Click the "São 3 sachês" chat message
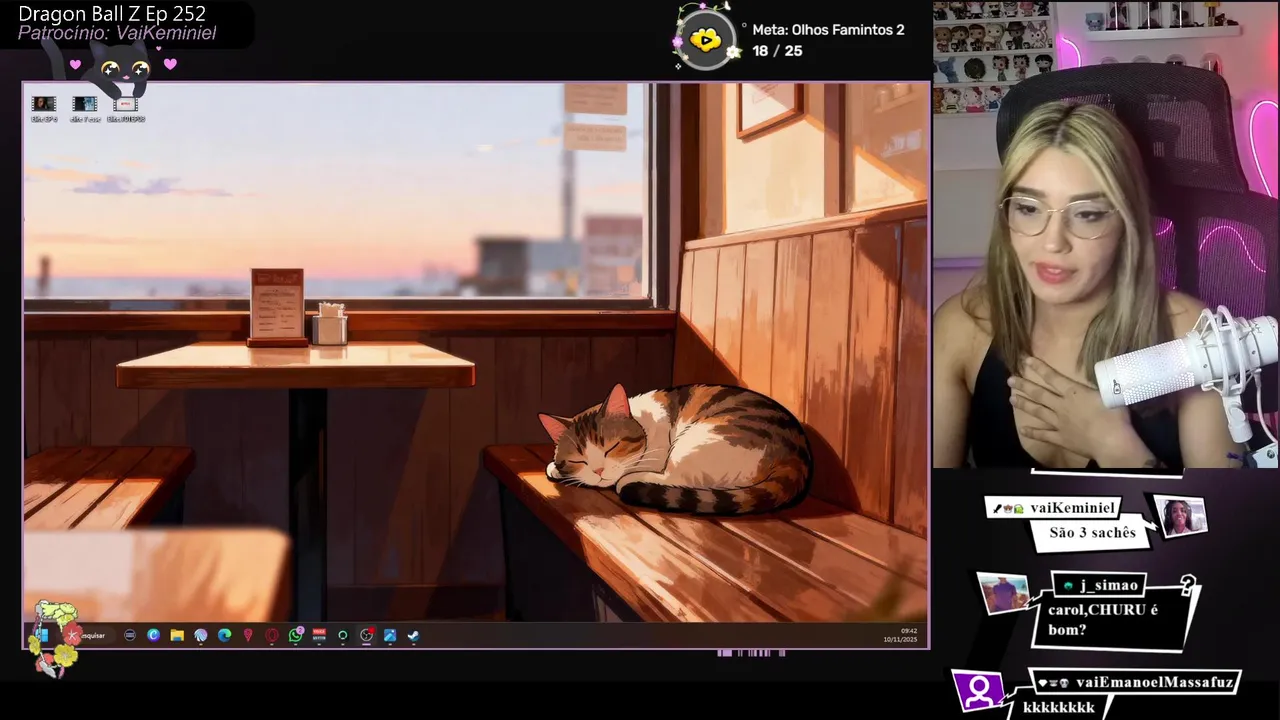This screenshot has height=720, width=1280. click(1092, 533)
